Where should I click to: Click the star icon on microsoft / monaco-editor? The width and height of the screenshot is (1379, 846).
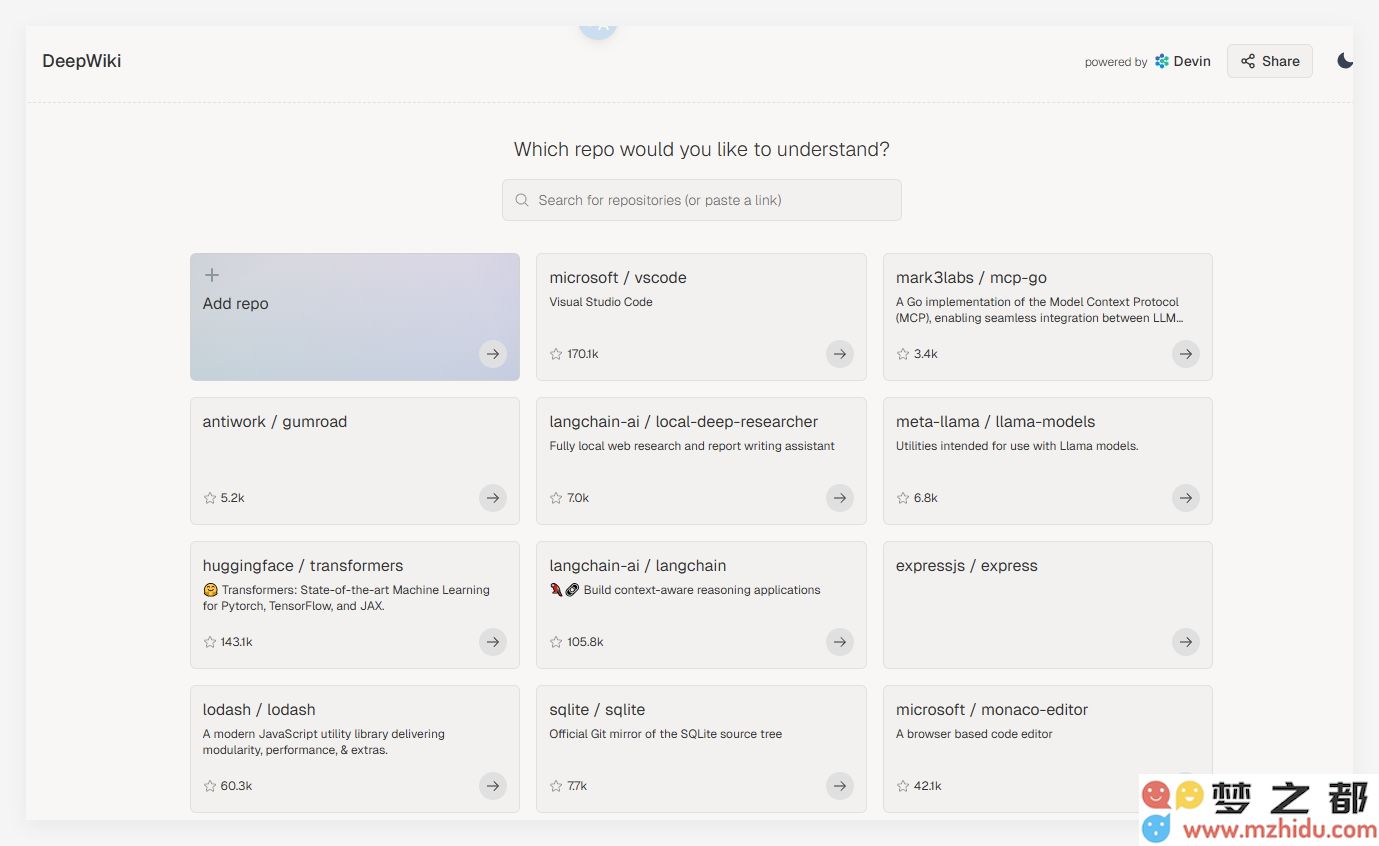coord(903,786)
